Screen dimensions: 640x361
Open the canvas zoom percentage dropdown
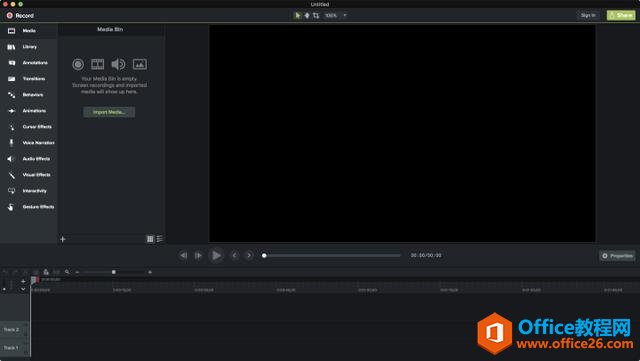pos(336,16)
